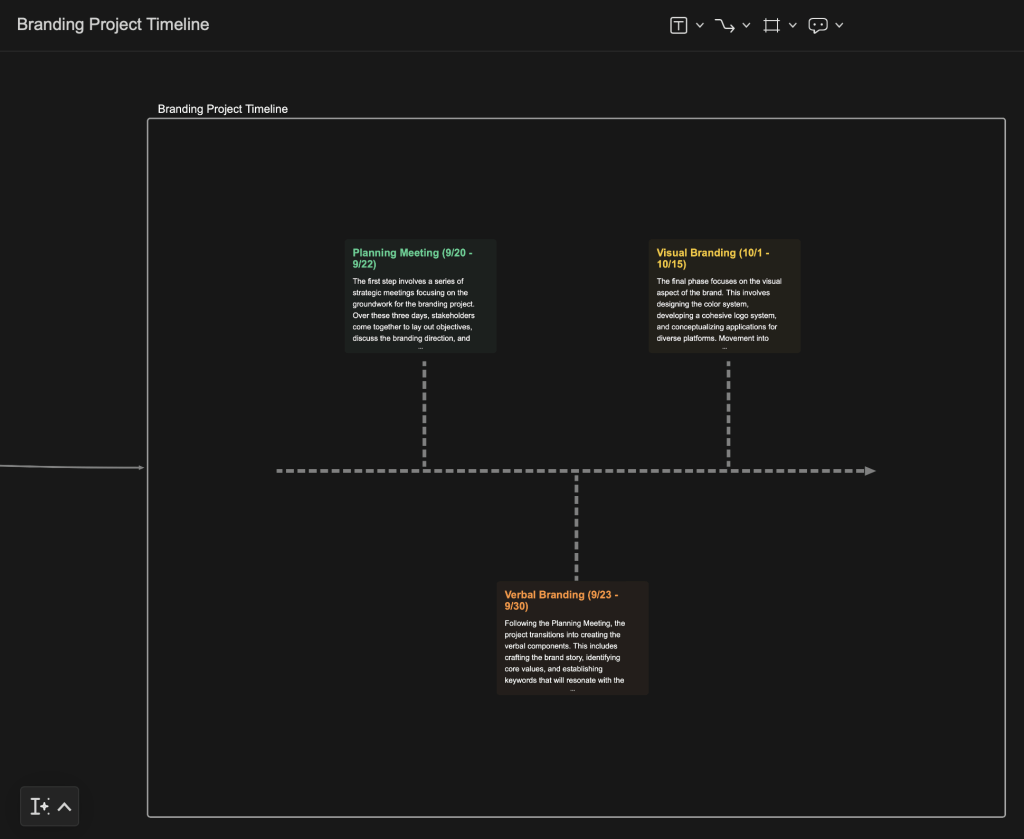
Task: Open the Text tool dropdown chevron
Action: click(x=700, y=26)
